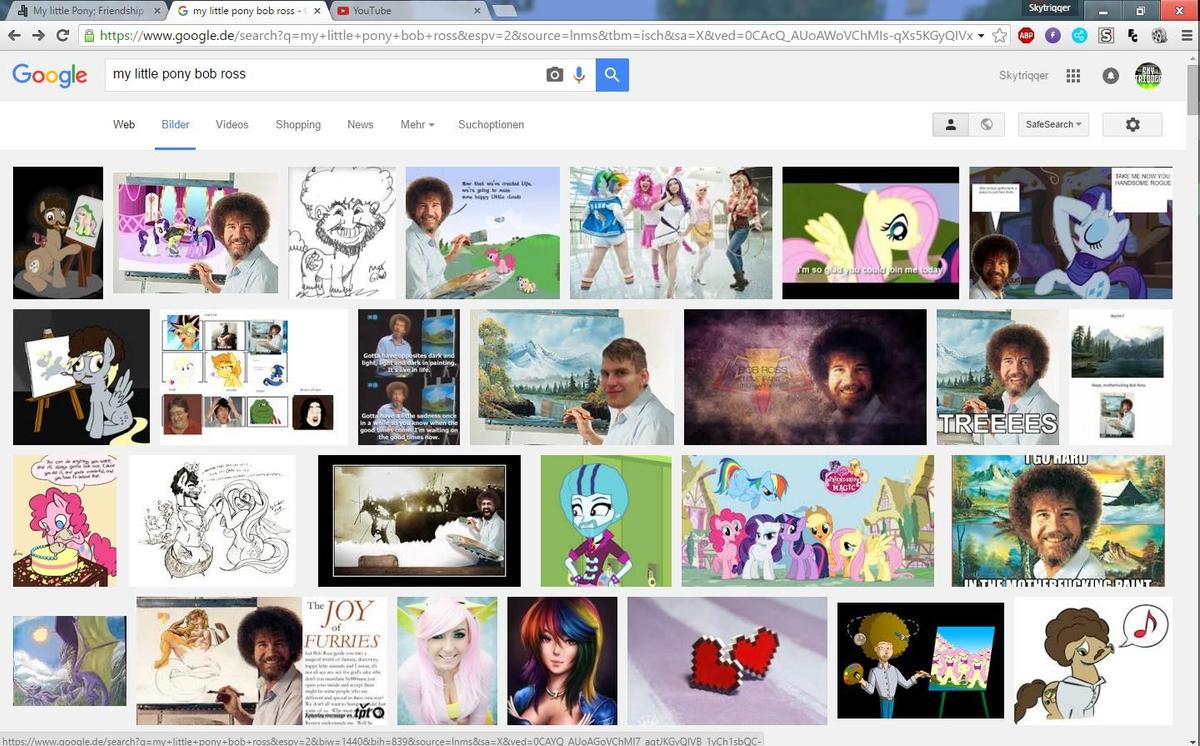Viewport: 1200px width, 746px height.
Task: Open Google notifications bell
Action: tap(1110, 76)
